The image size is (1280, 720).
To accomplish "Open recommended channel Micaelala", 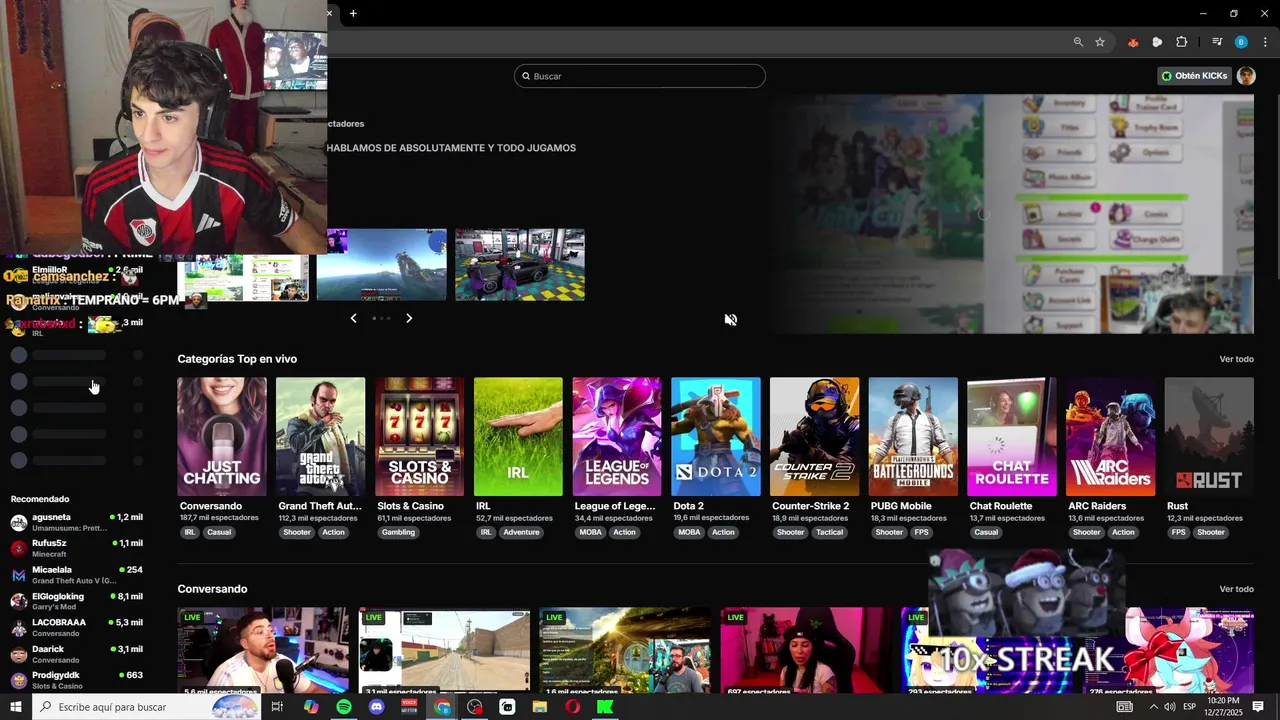I will point(78,574).
